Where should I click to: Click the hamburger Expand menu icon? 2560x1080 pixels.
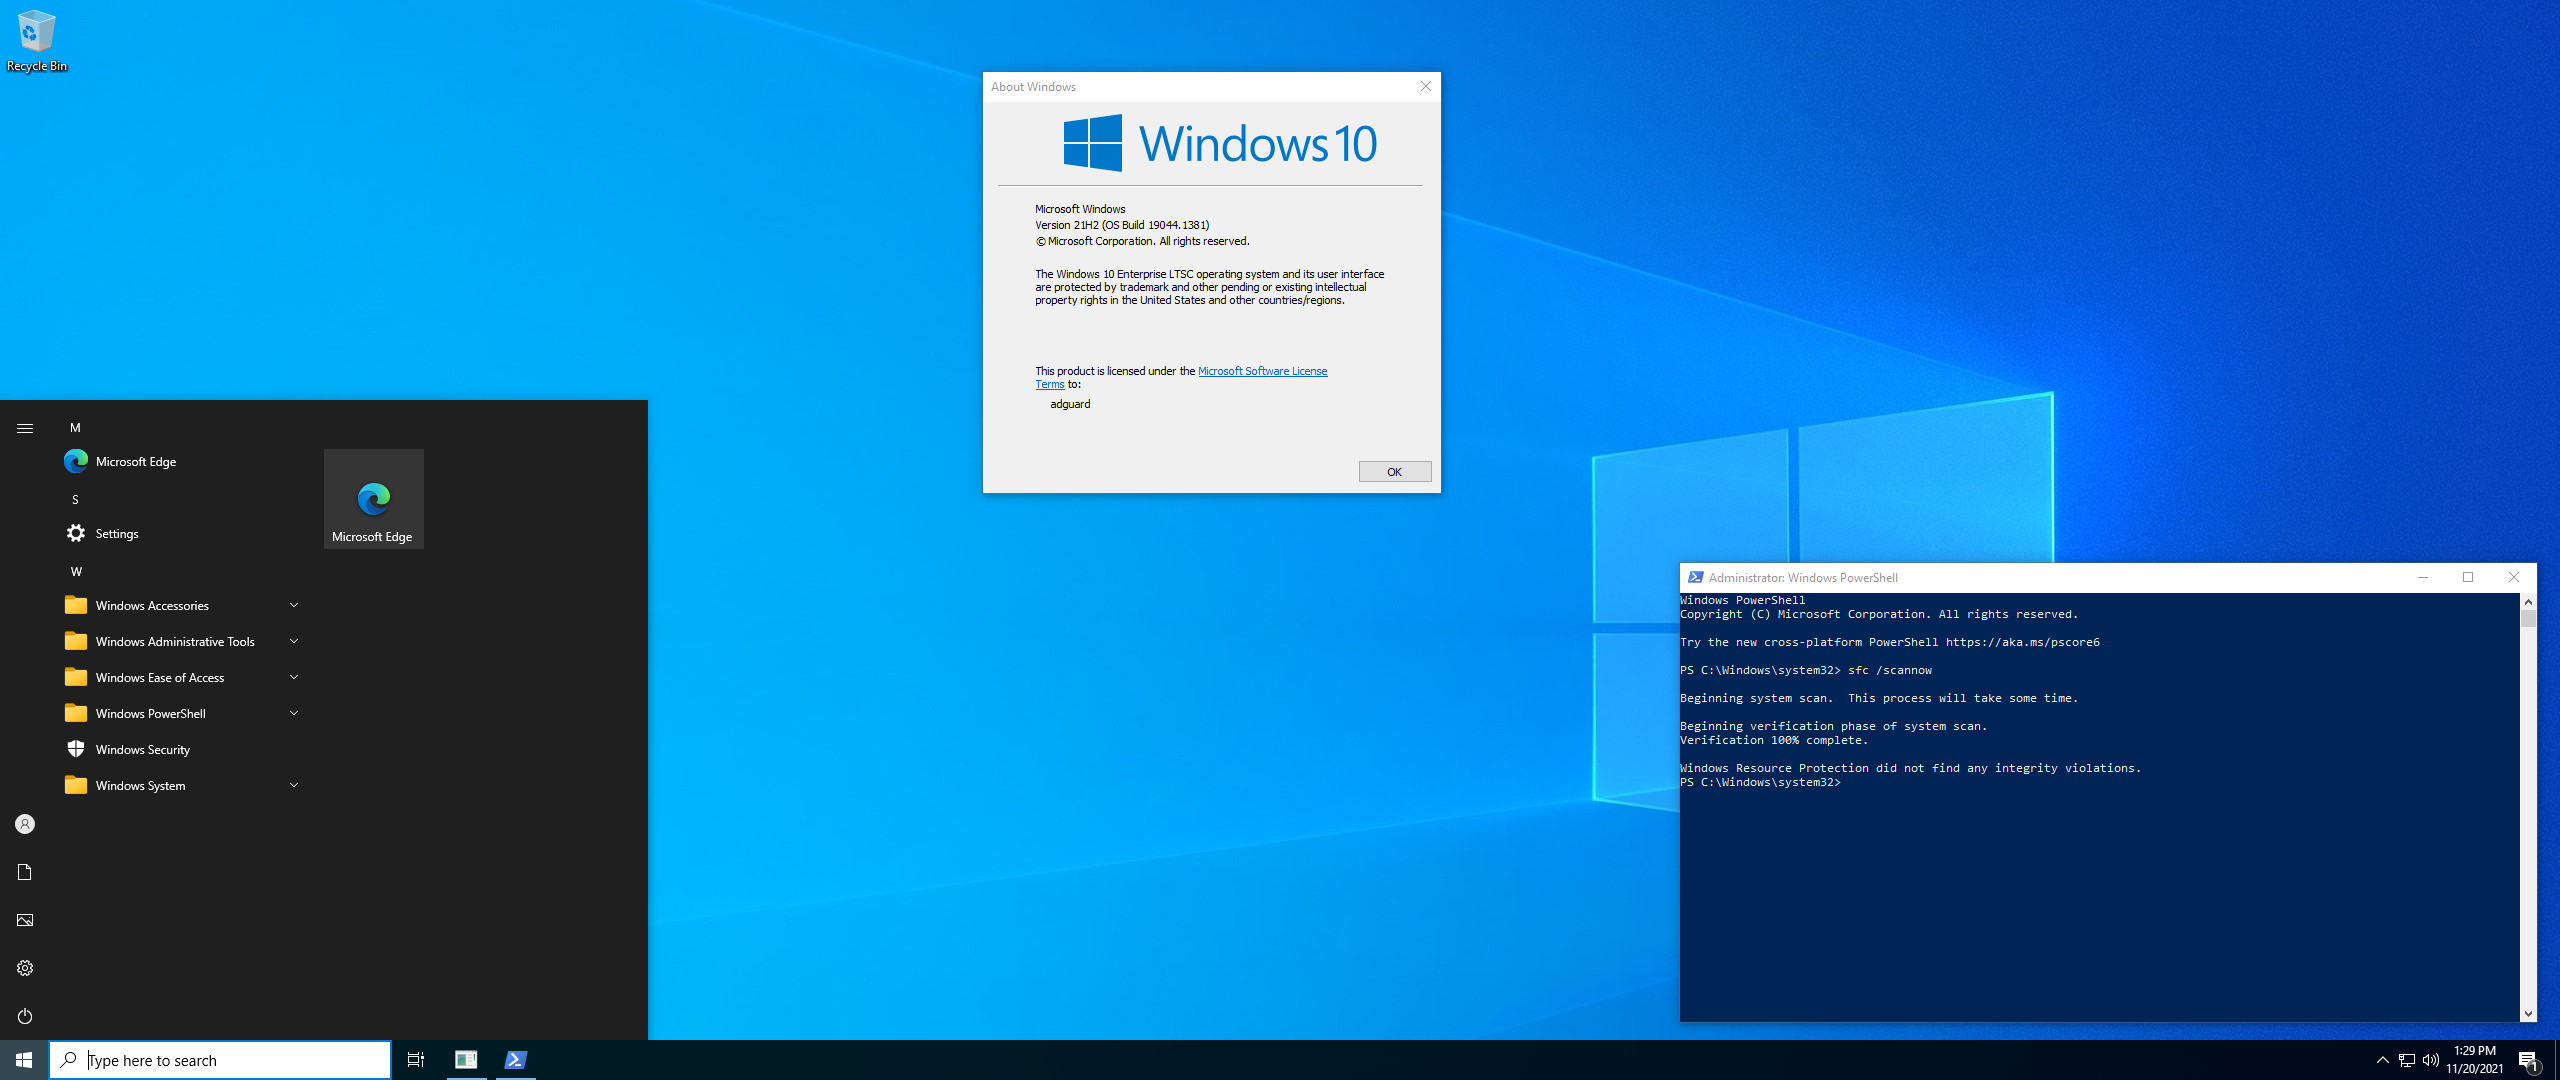(x=25, y=428)
